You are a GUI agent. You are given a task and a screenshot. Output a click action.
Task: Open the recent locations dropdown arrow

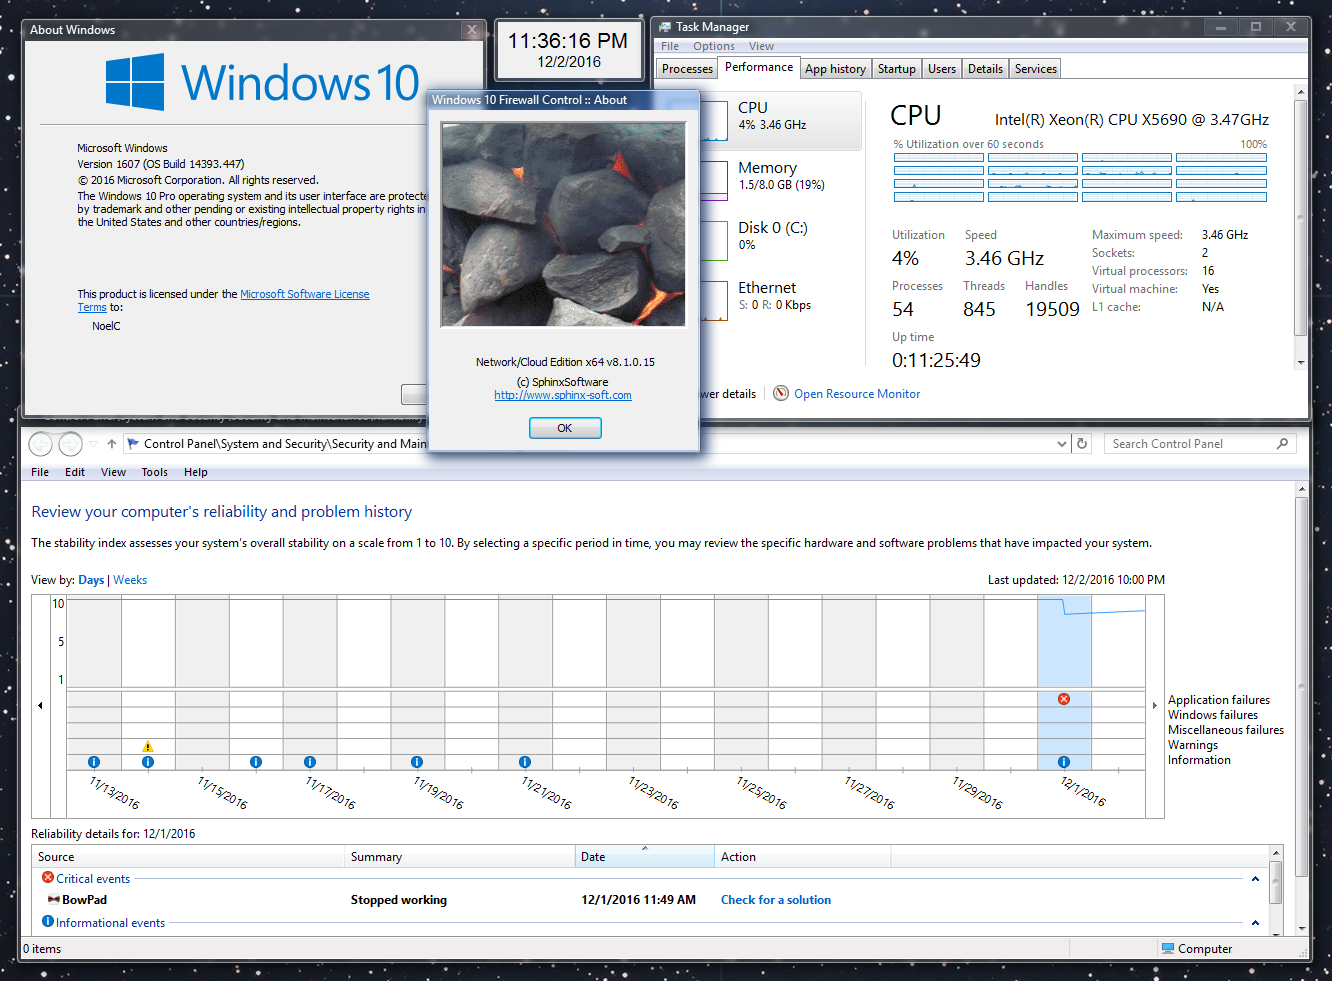tap(93, 443)
